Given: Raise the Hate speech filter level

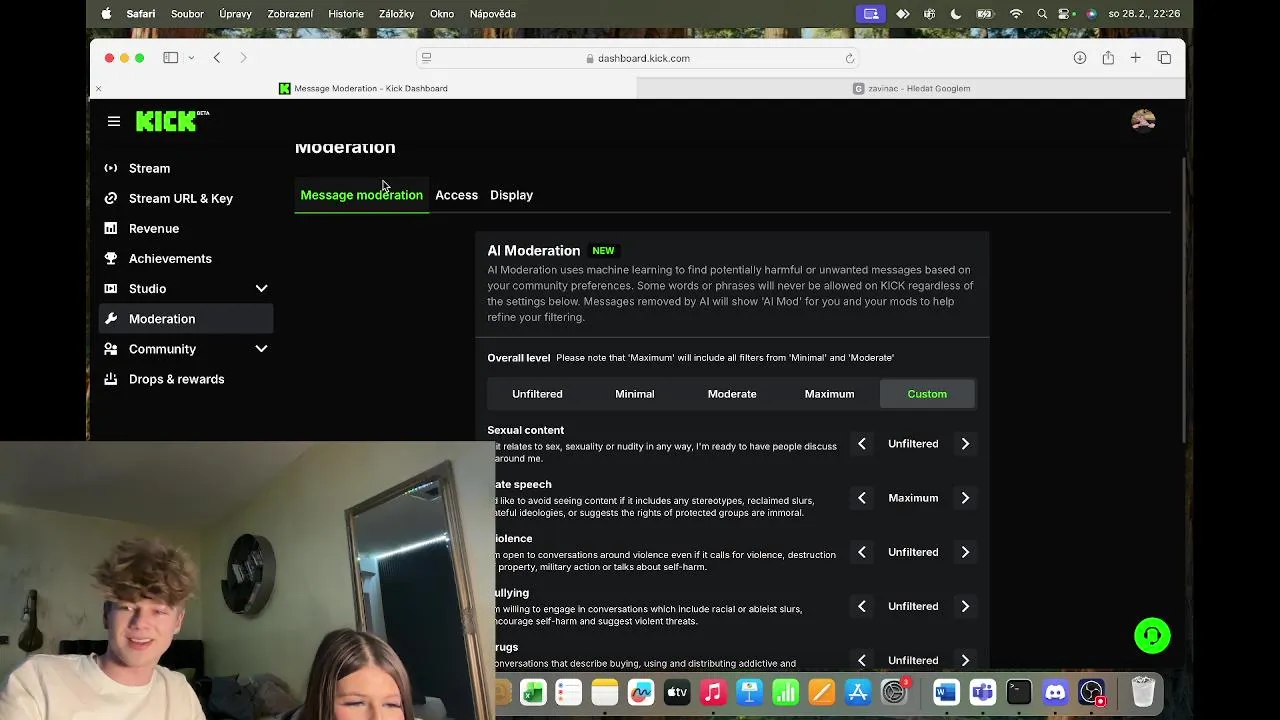Looking at the screenshot, I should (x=965, y=498).
